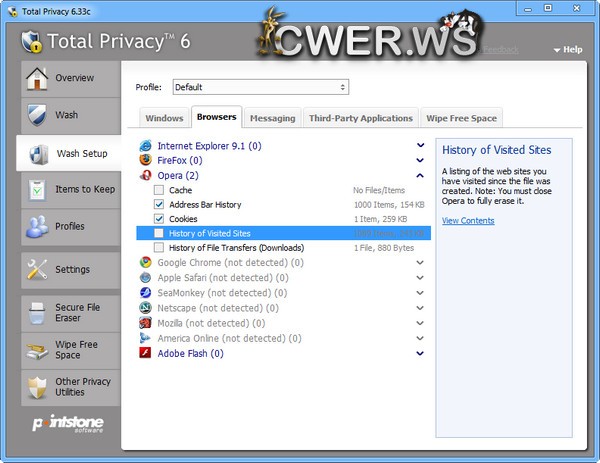Open the Help menu
The width and height of the screenshot is (600, 463).
tap(567, 49)
